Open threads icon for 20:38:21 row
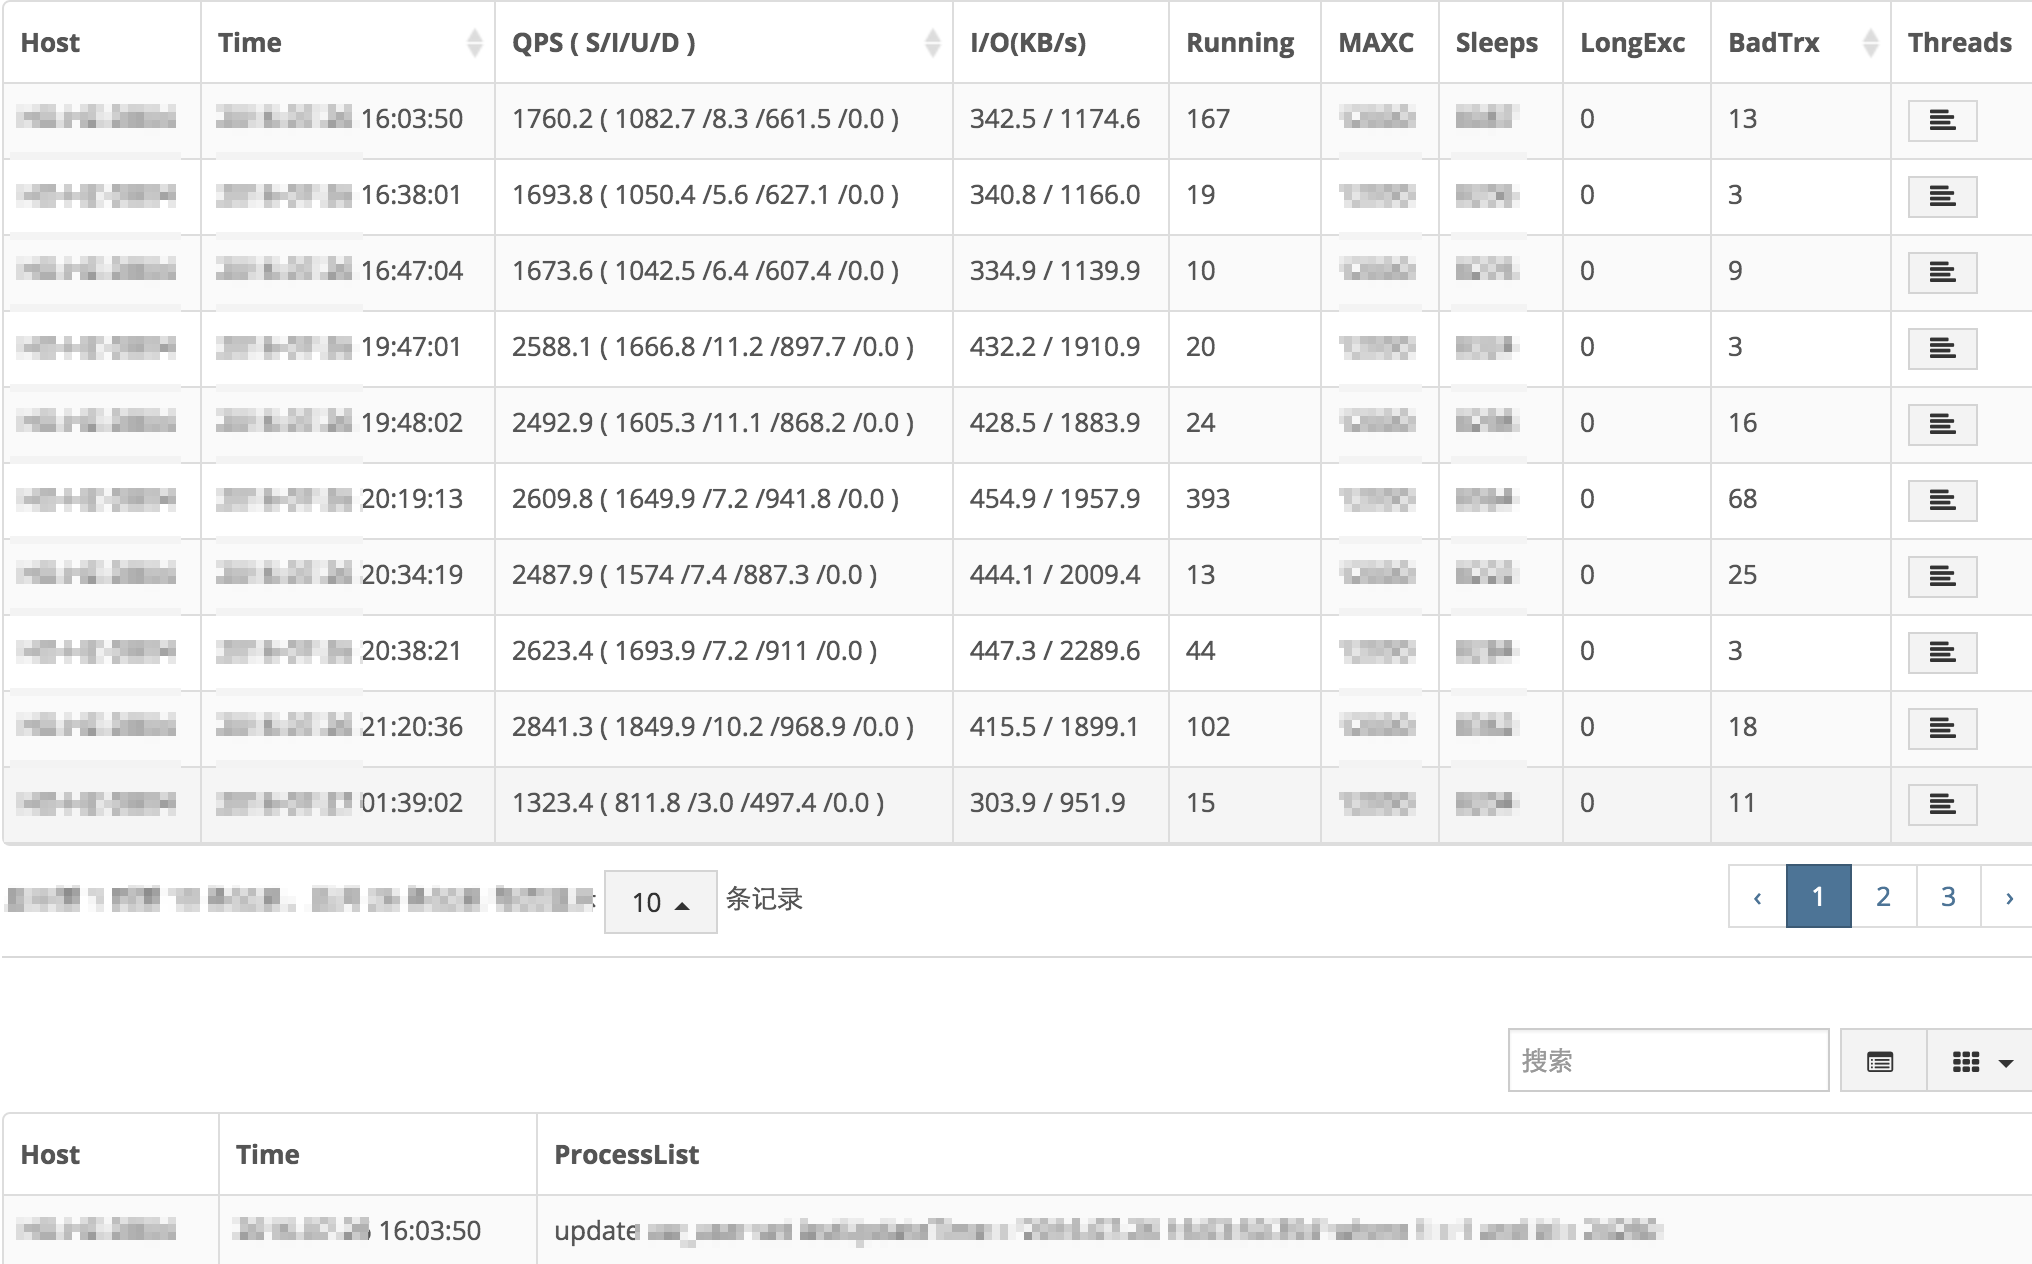The height and width of the screenshot is (1264, 2032). pos(1941,653)
